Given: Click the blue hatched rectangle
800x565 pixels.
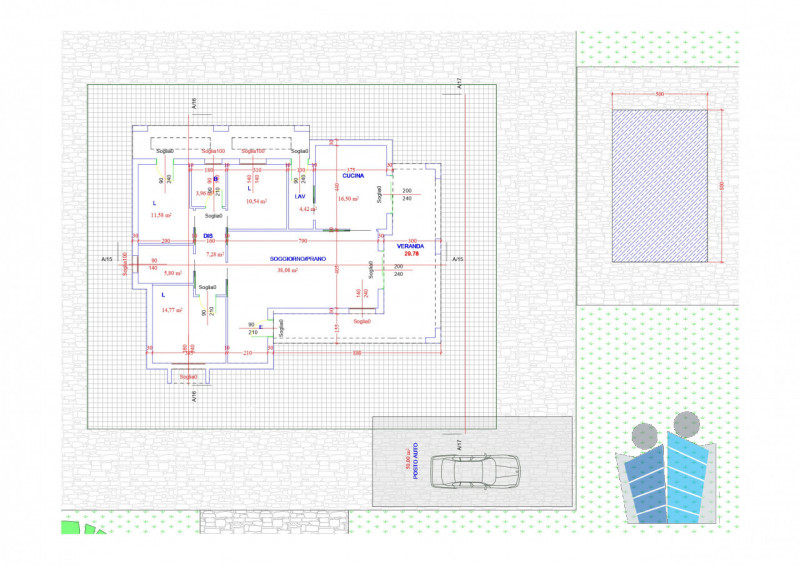Looking at the screenshot, I should tap(665, 185).
